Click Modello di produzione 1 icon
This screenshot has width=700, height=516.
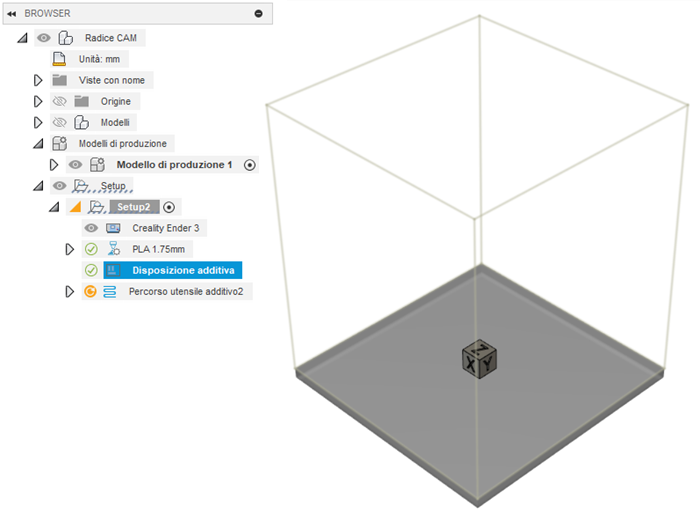tap(97, 165)
